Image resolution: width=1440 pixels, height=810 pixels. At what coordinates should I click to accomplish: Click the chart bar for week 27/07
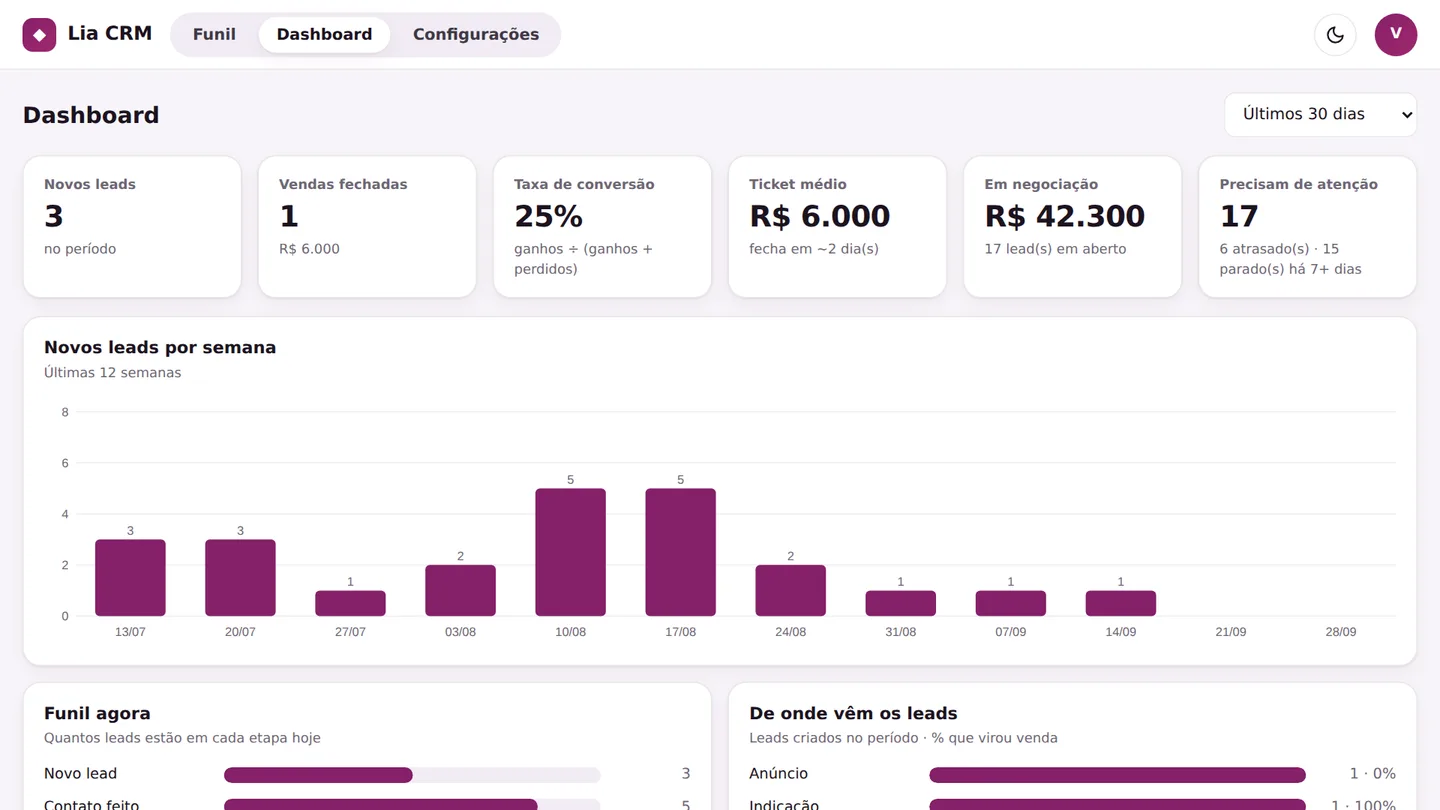350,603
